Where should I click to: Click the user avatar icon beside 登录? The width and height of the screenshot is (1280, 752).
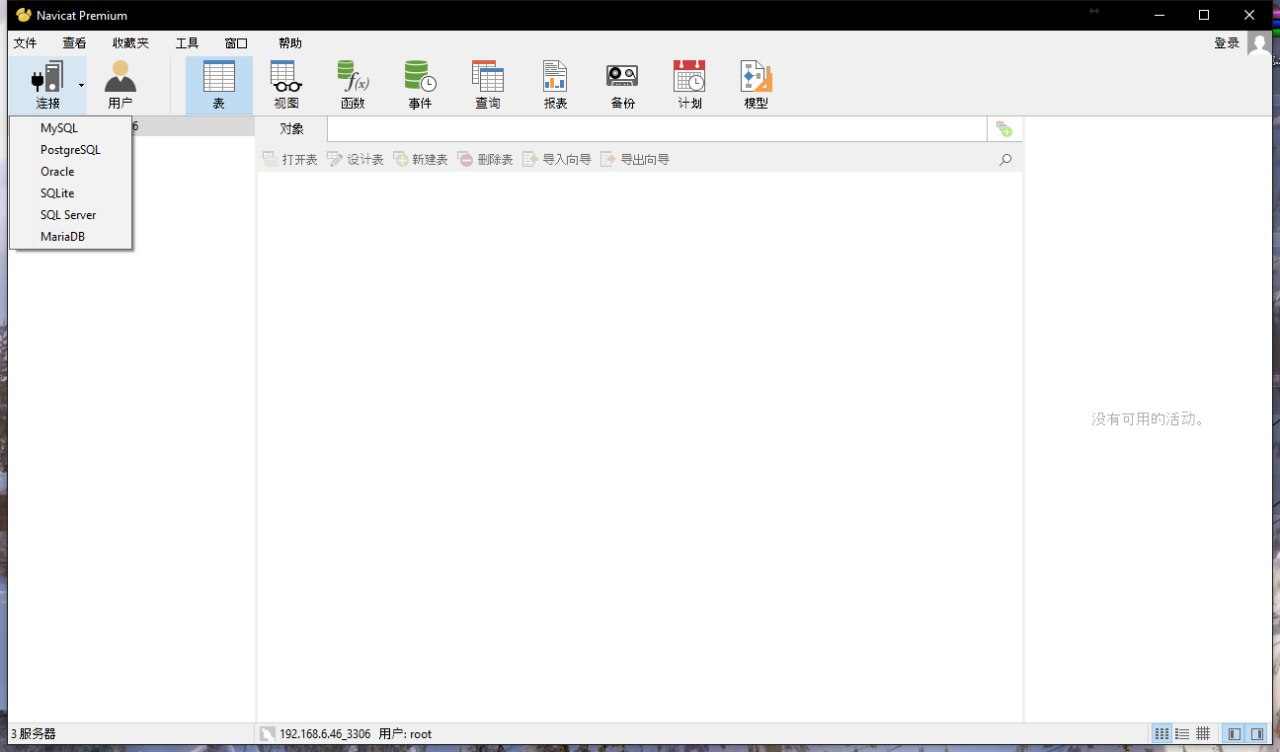[x=1259, y=44]
